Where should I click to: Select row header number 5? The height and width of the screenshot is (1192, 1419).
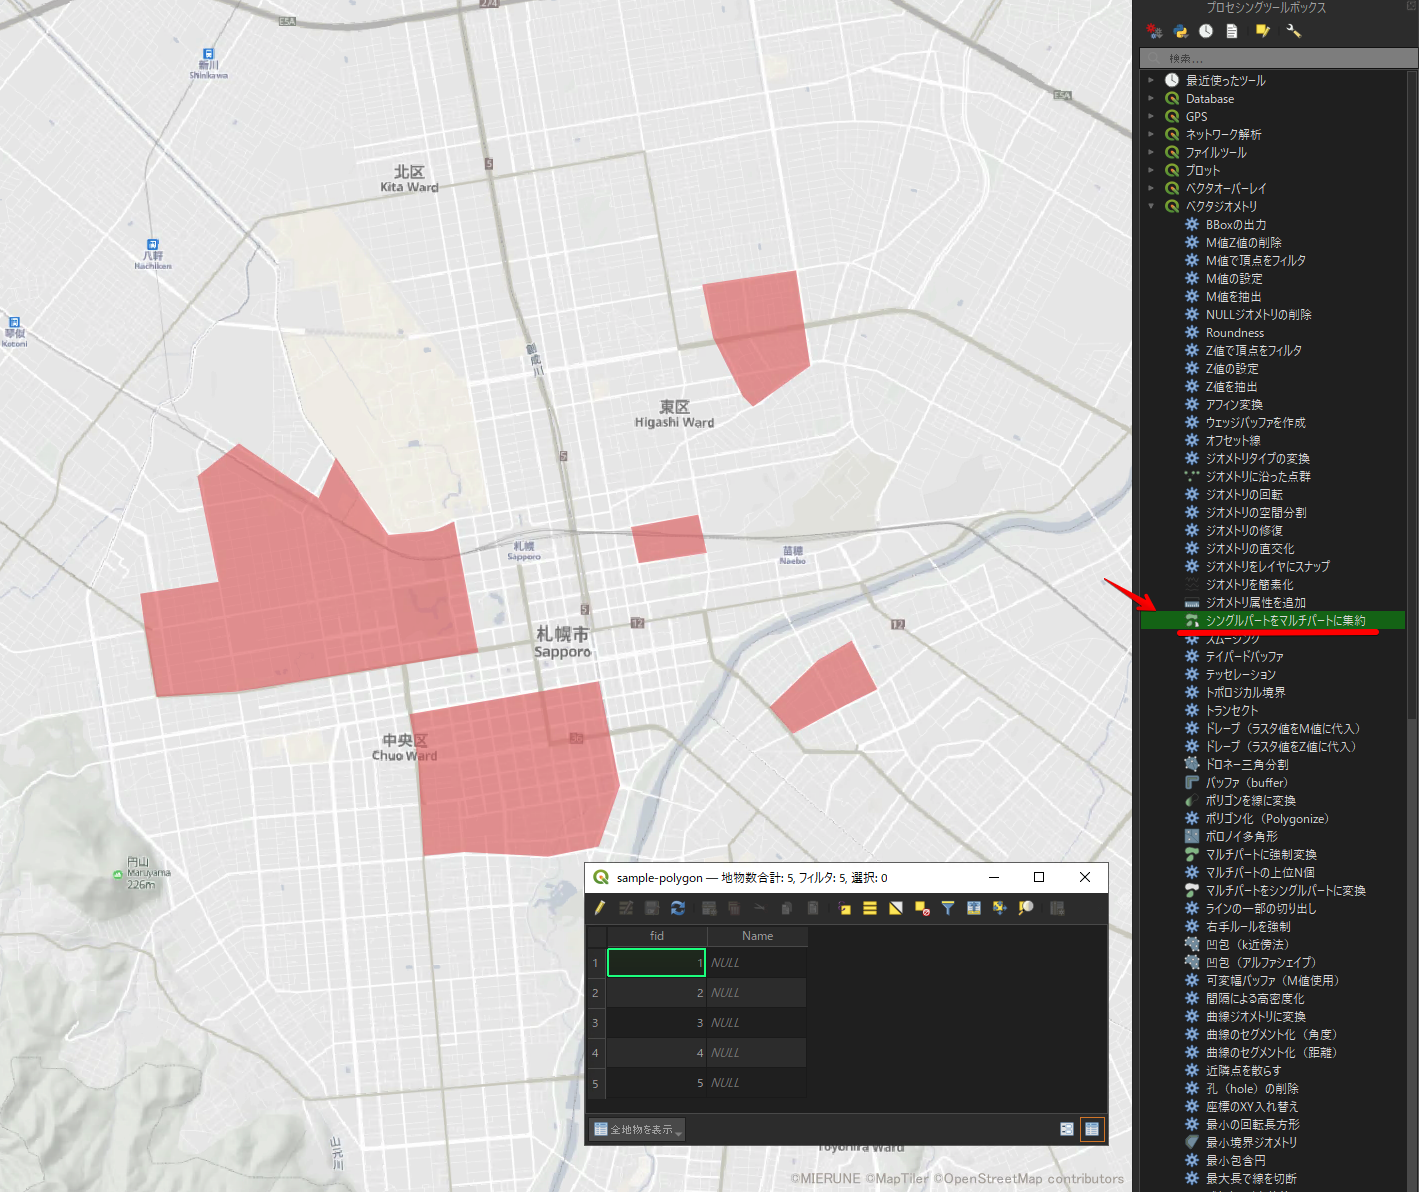(595, 1083)
